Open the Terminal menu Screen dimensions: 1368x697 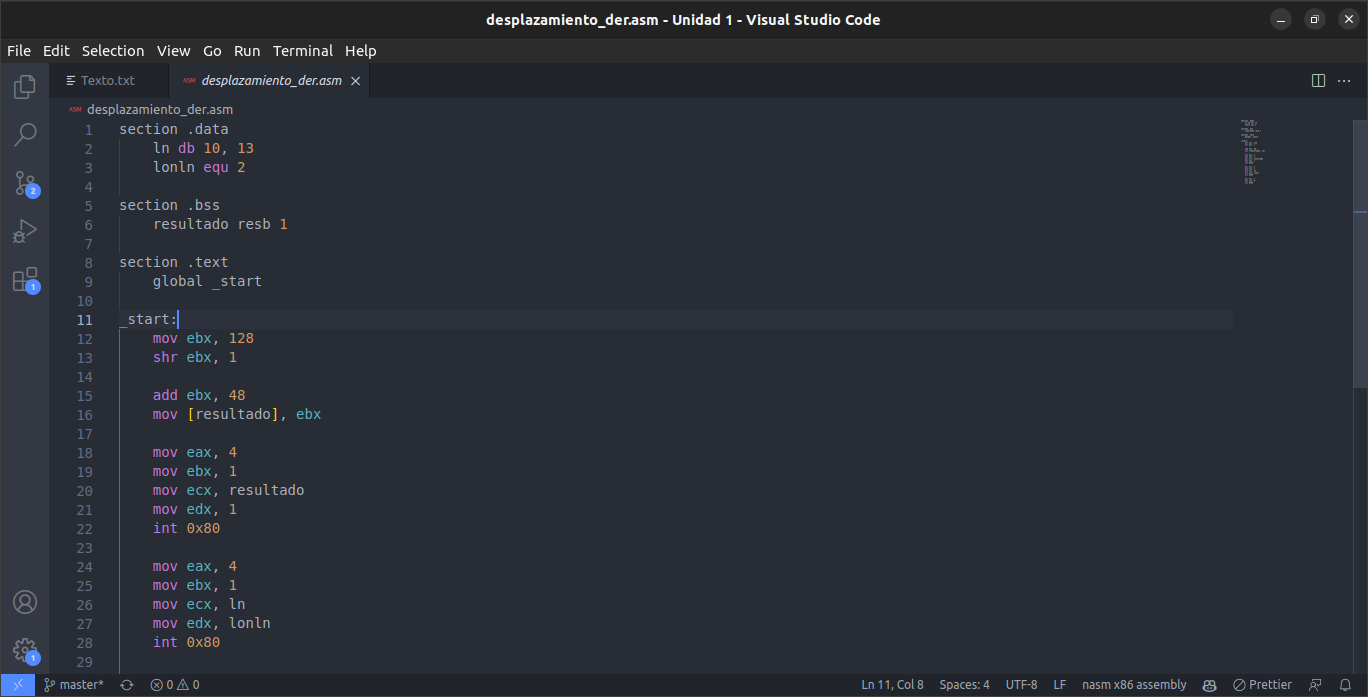point(303,51)
